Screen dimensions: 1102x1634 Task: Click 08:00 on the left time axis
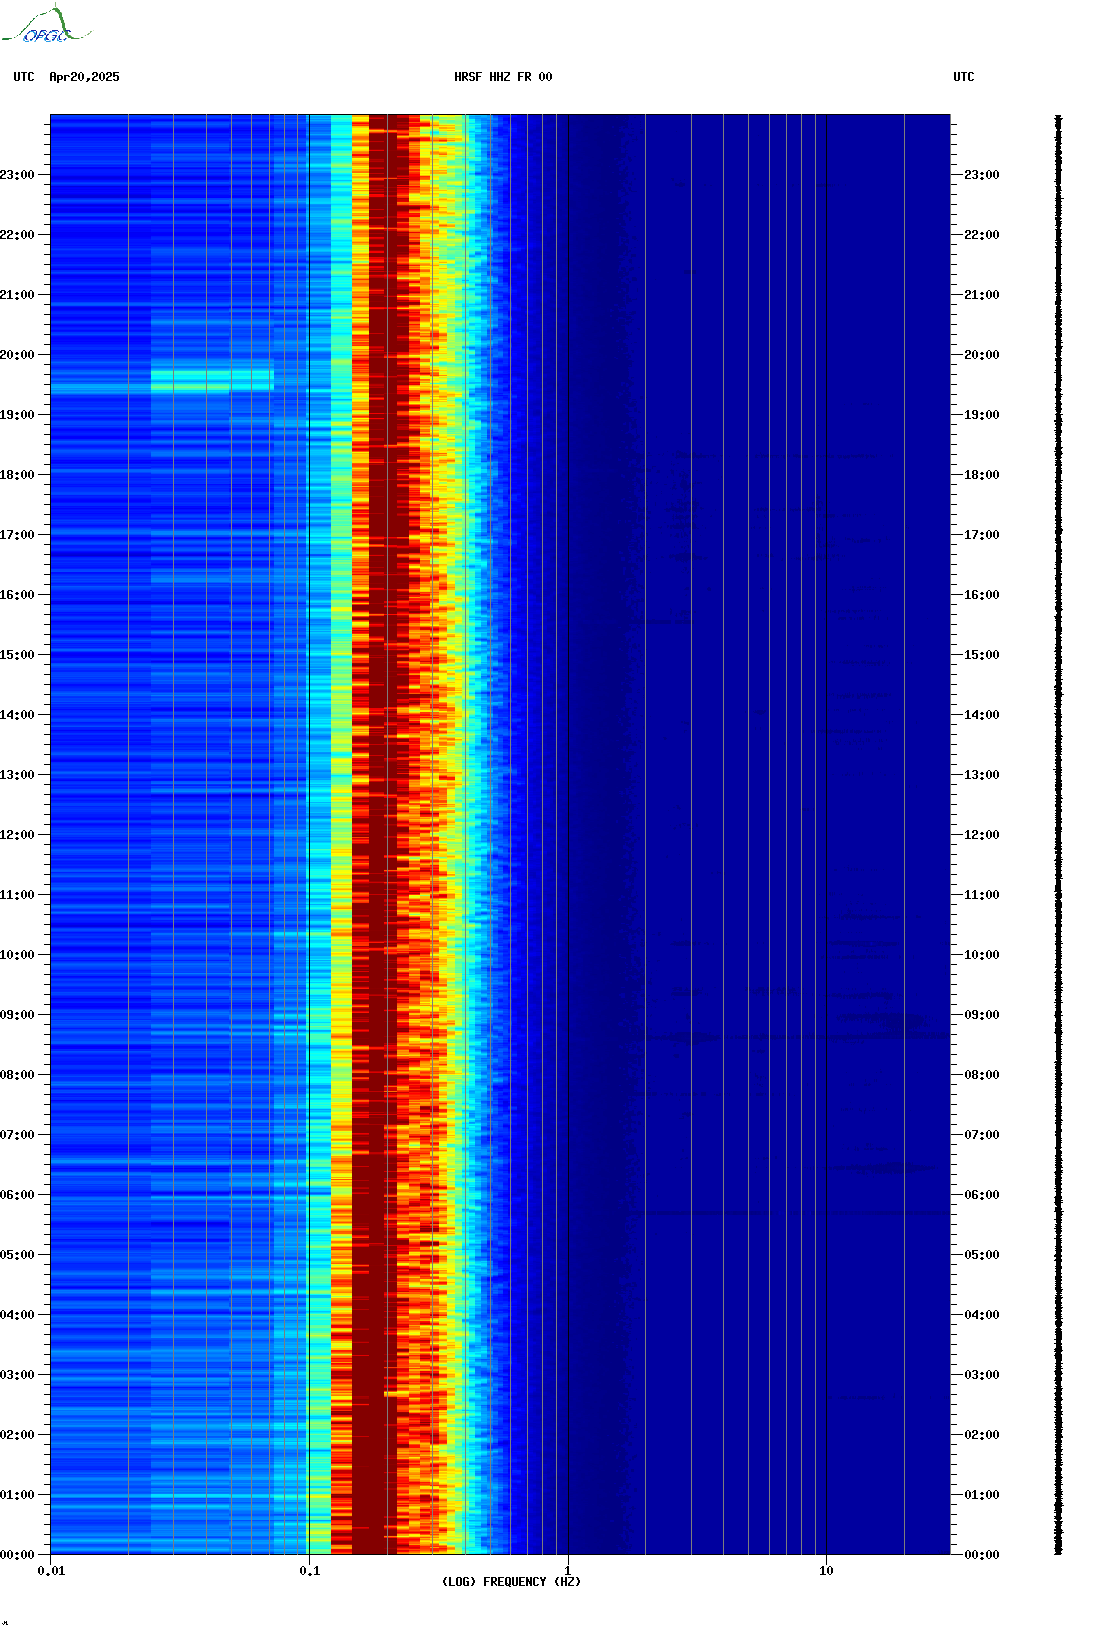(x=17, y=1075)
